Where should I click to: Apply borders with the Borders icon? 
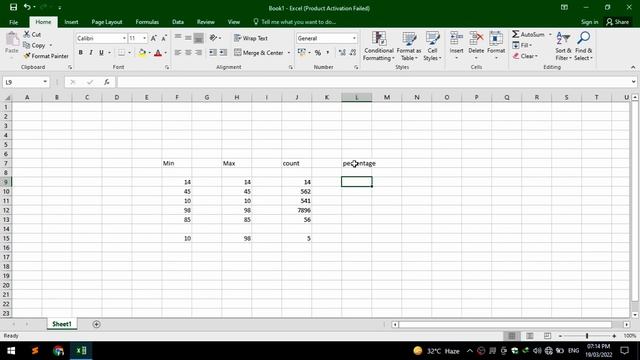click(121, 53)
